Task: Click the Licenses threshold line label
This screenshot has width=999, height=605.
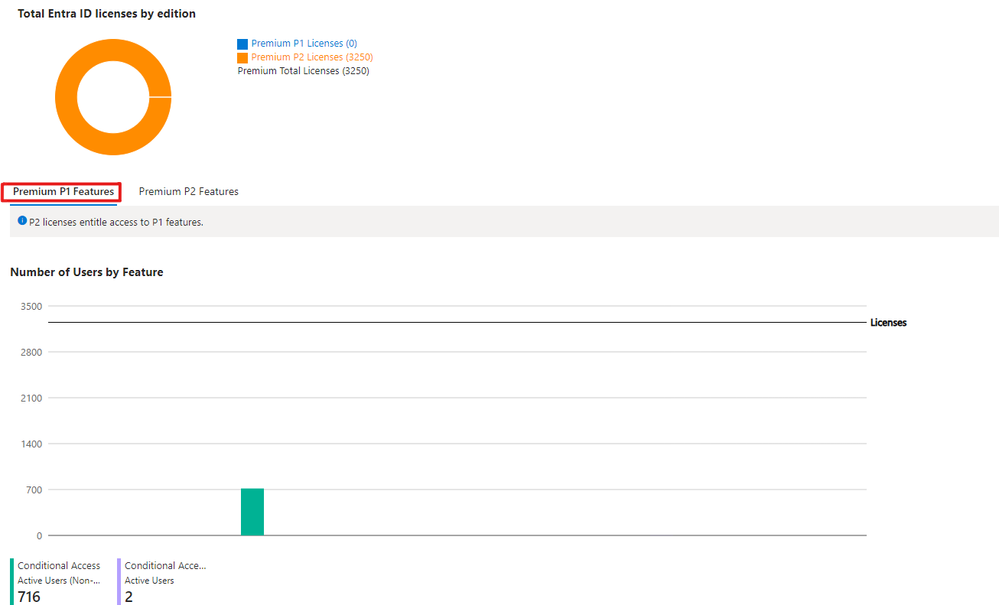Action: coord(888,323)
